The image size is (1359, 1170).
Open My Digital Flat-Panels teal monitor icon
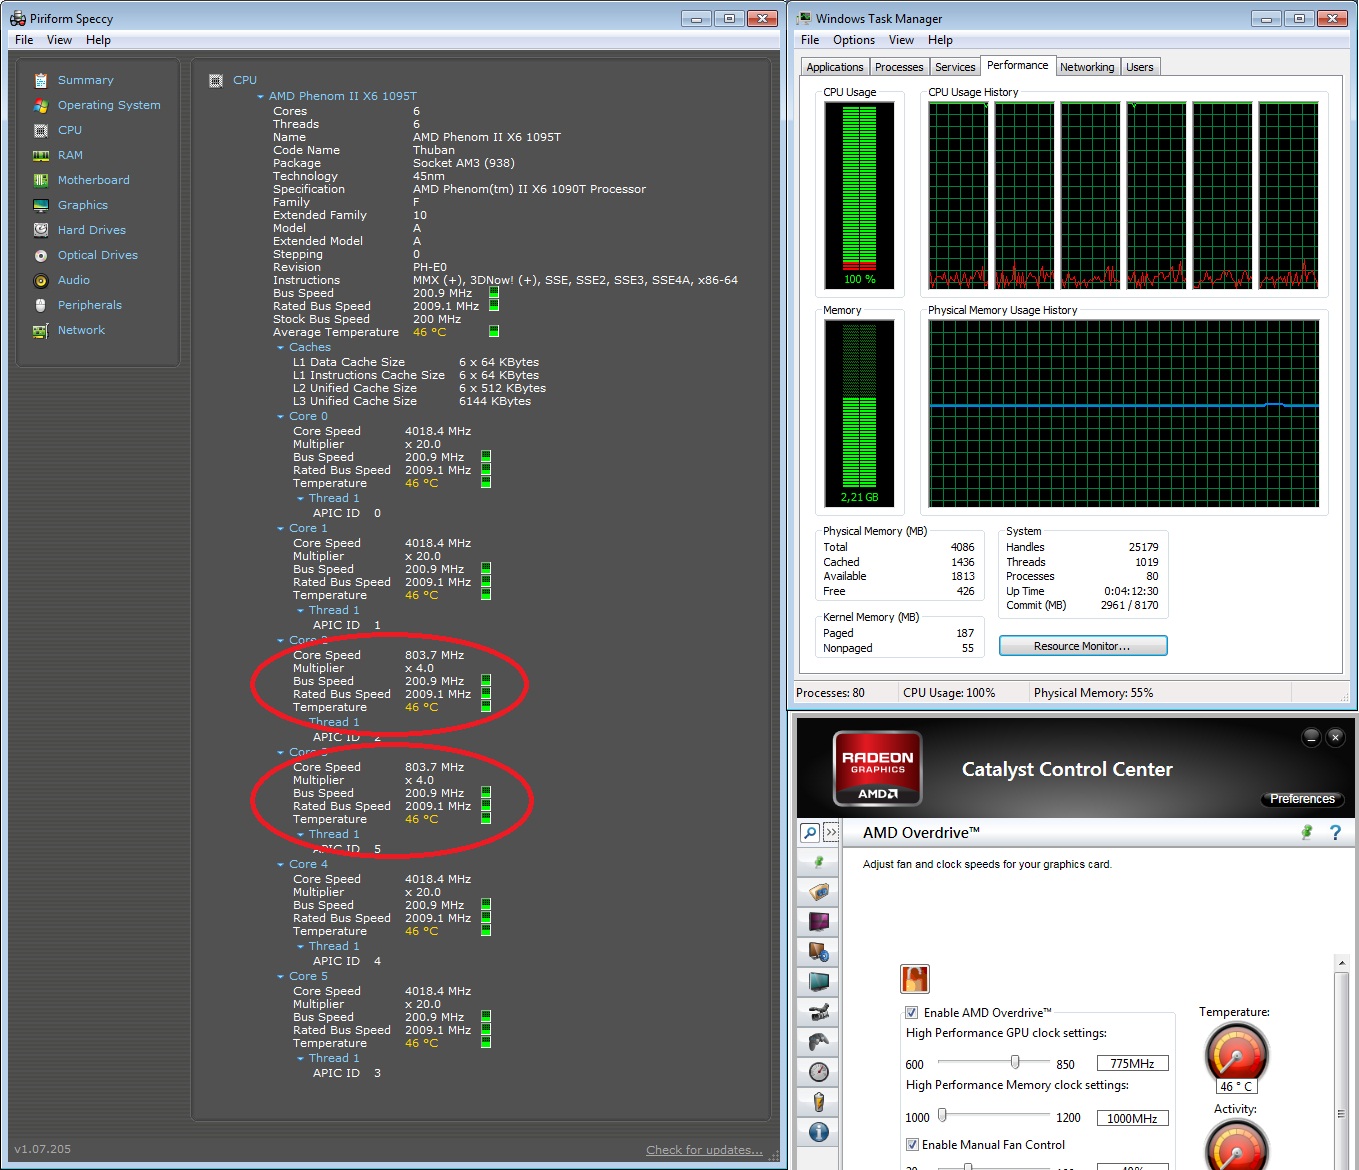point(819,982)
